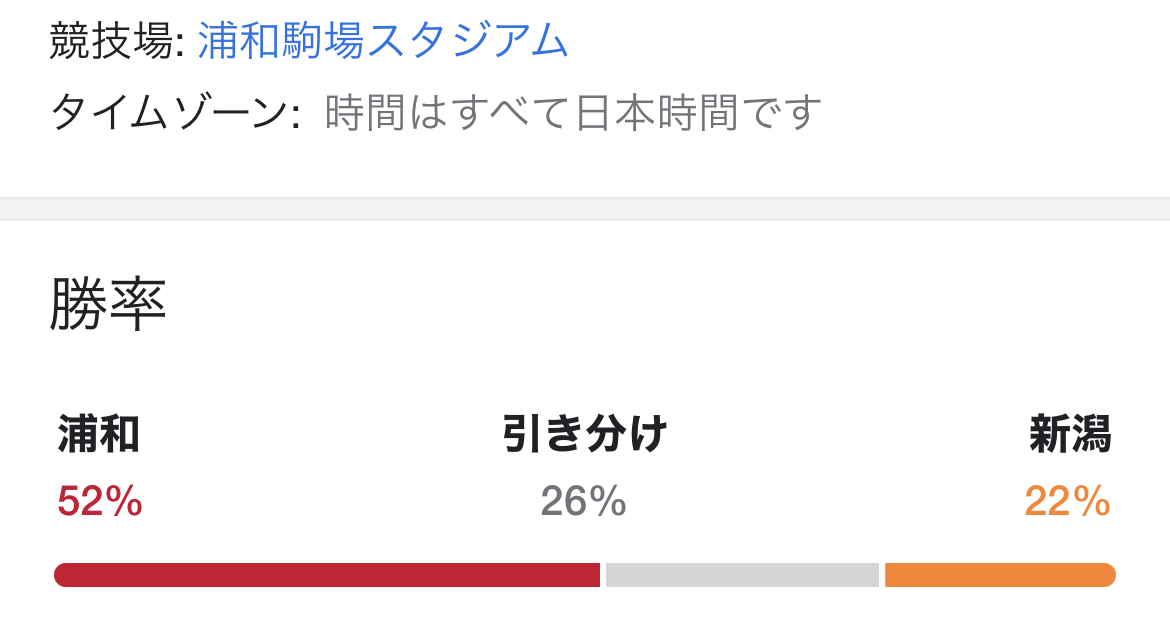This screenshot has width=1170, height=641.
Task: Click Urawa's 52% win probability
Action: click(100, 501)
